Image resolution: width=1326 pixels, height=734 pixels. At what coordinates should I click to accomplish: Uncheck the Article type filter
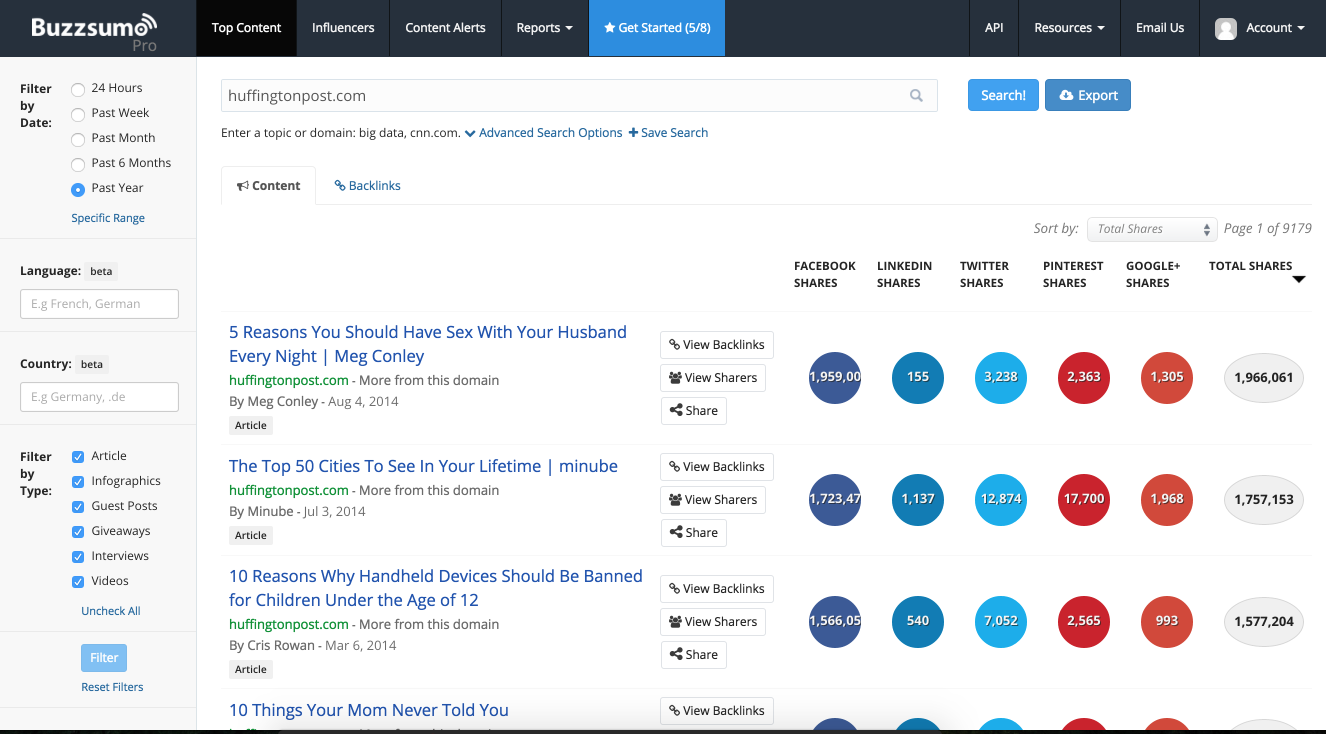pyautogui.click(x=78, y=457)
